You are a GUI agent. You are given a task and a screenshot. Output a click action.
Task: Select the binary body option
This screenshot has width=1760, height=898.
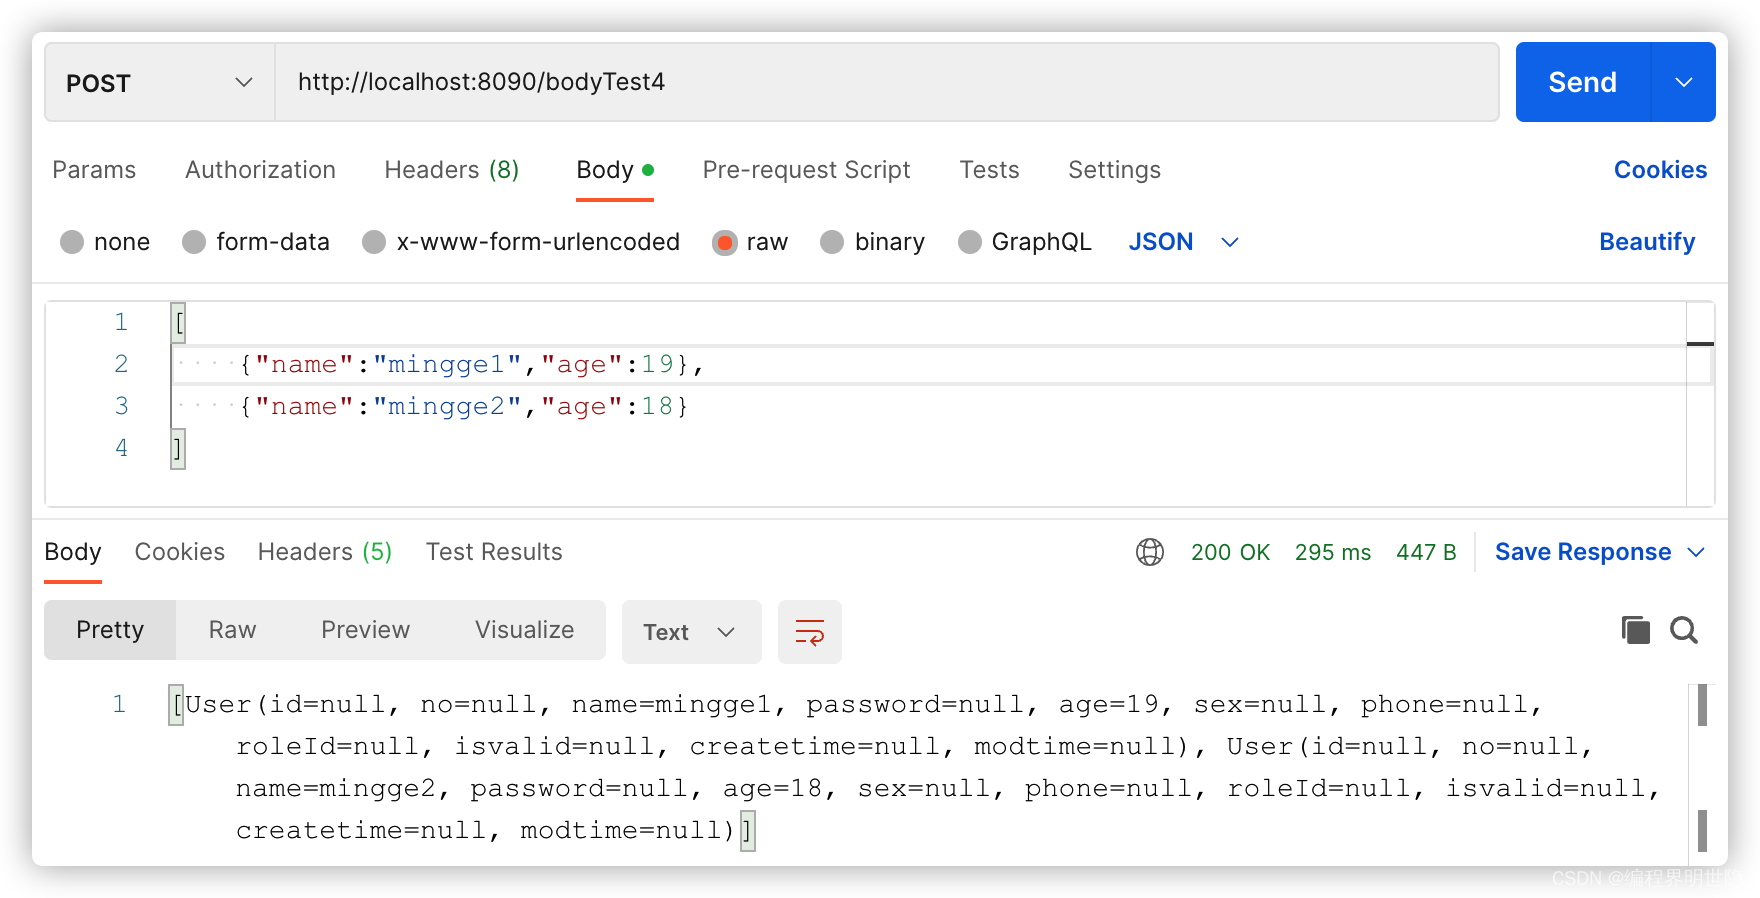(832, 242)
